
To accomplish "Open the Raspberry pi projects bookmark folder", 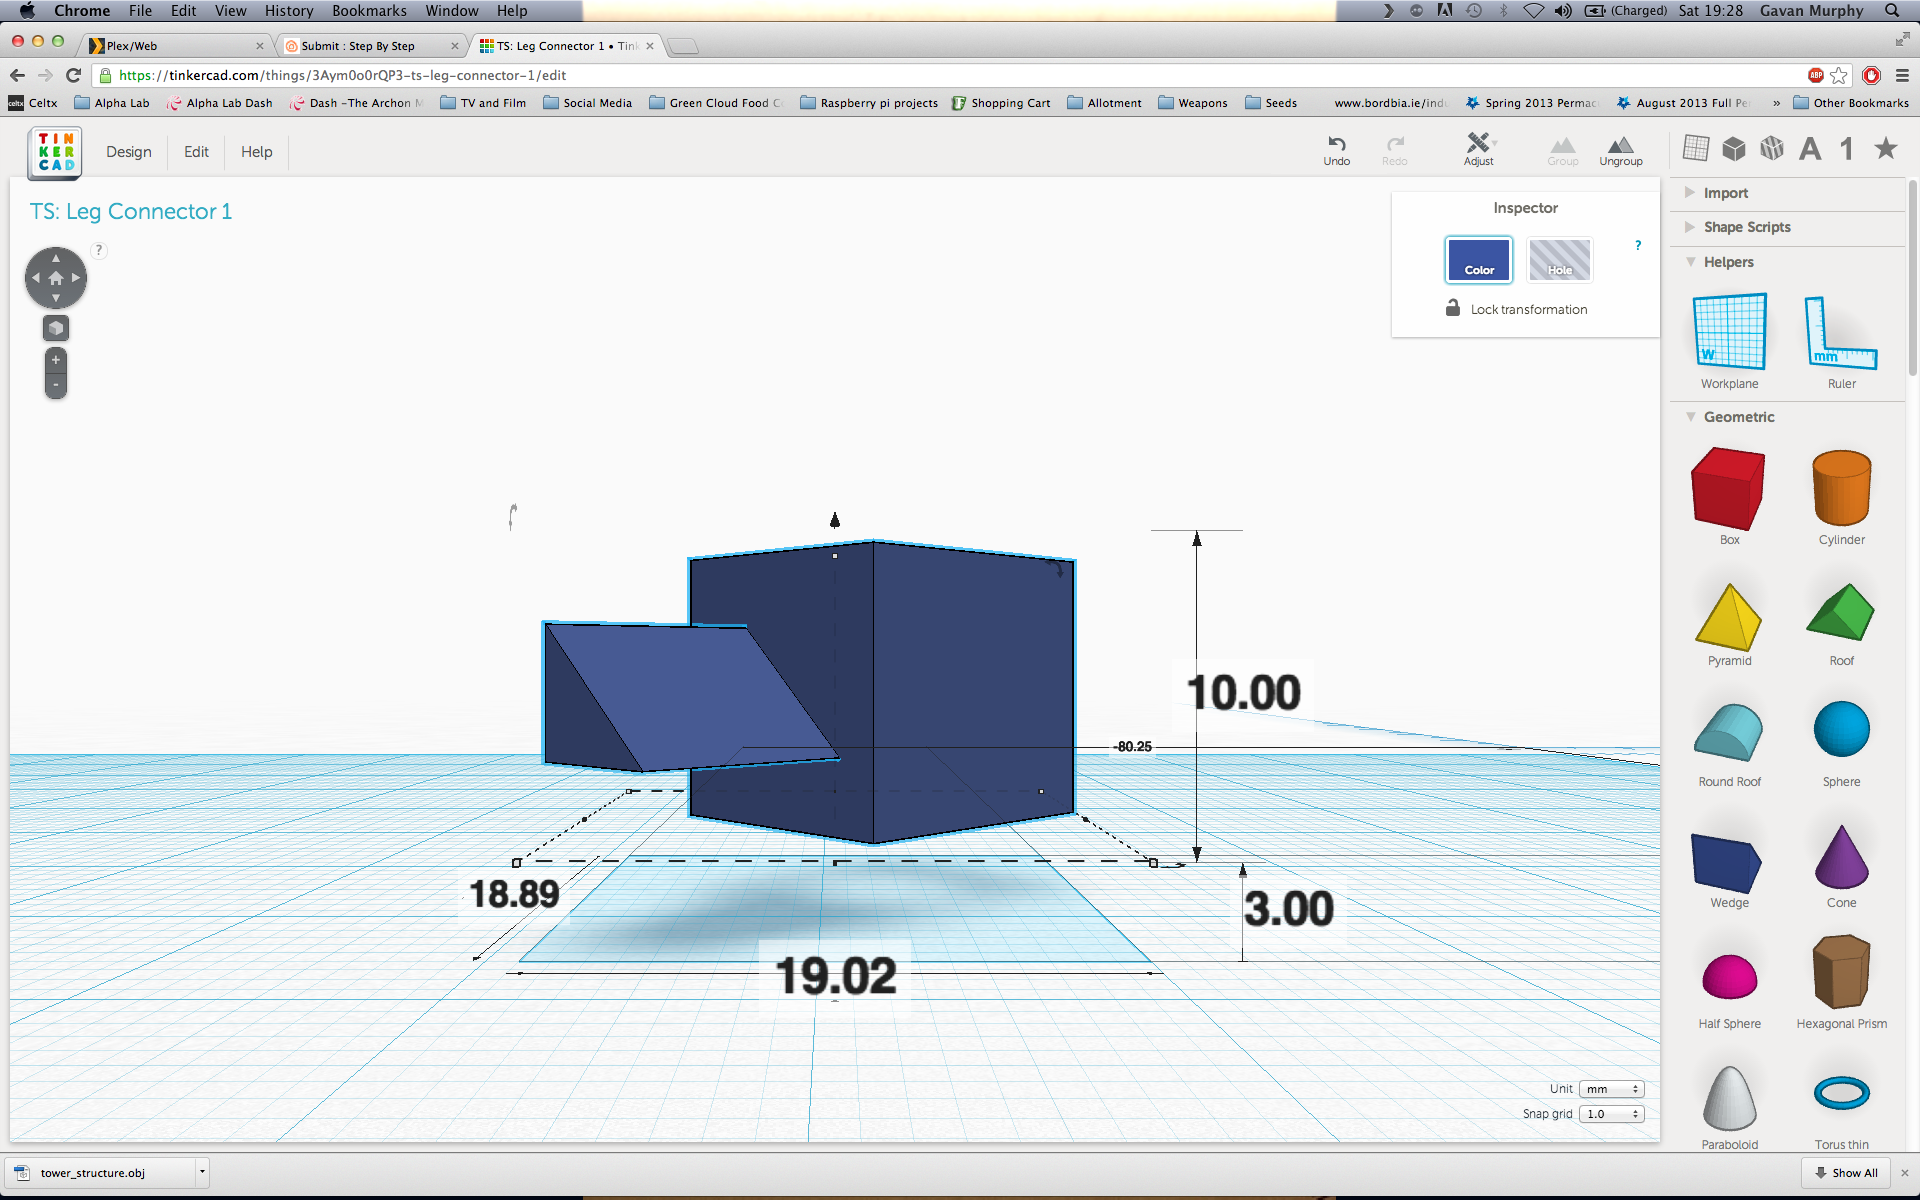I will click(x=869, y=103).
